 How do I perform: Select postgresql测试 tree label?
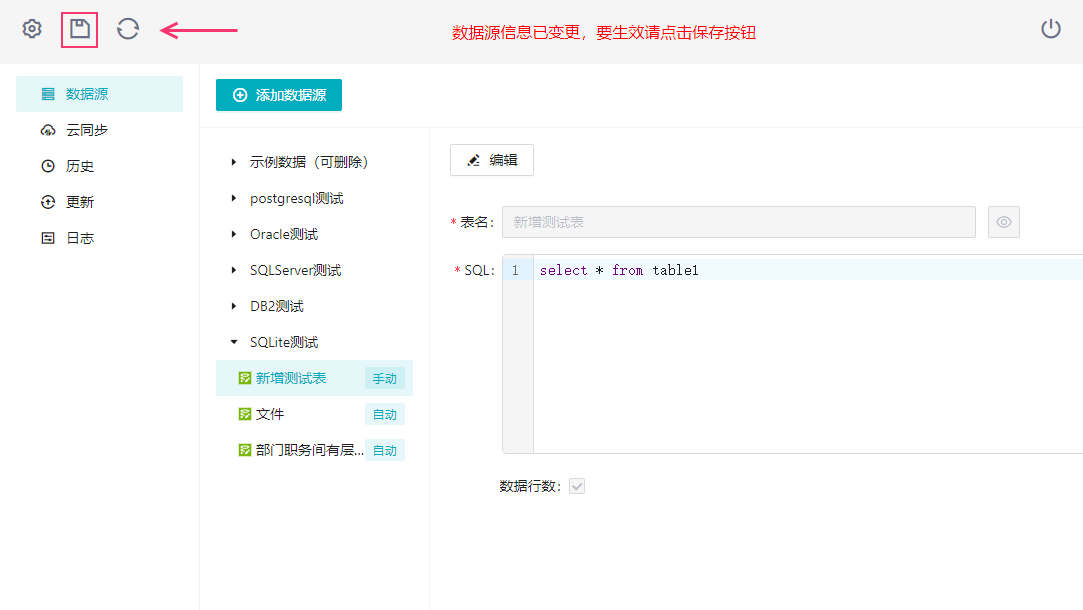point(297,198)
